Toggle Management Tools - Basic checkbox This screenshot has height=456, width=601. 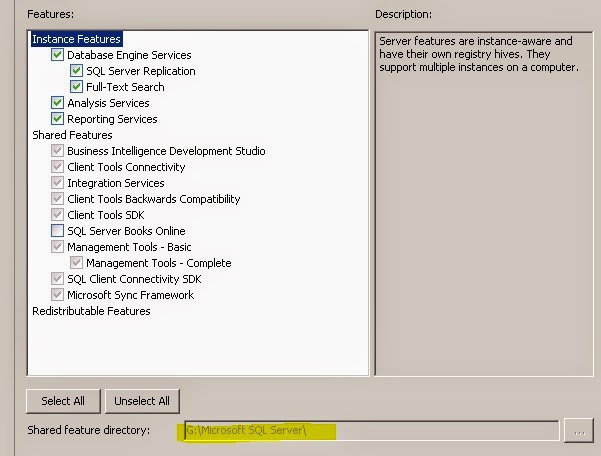(57, 246)
